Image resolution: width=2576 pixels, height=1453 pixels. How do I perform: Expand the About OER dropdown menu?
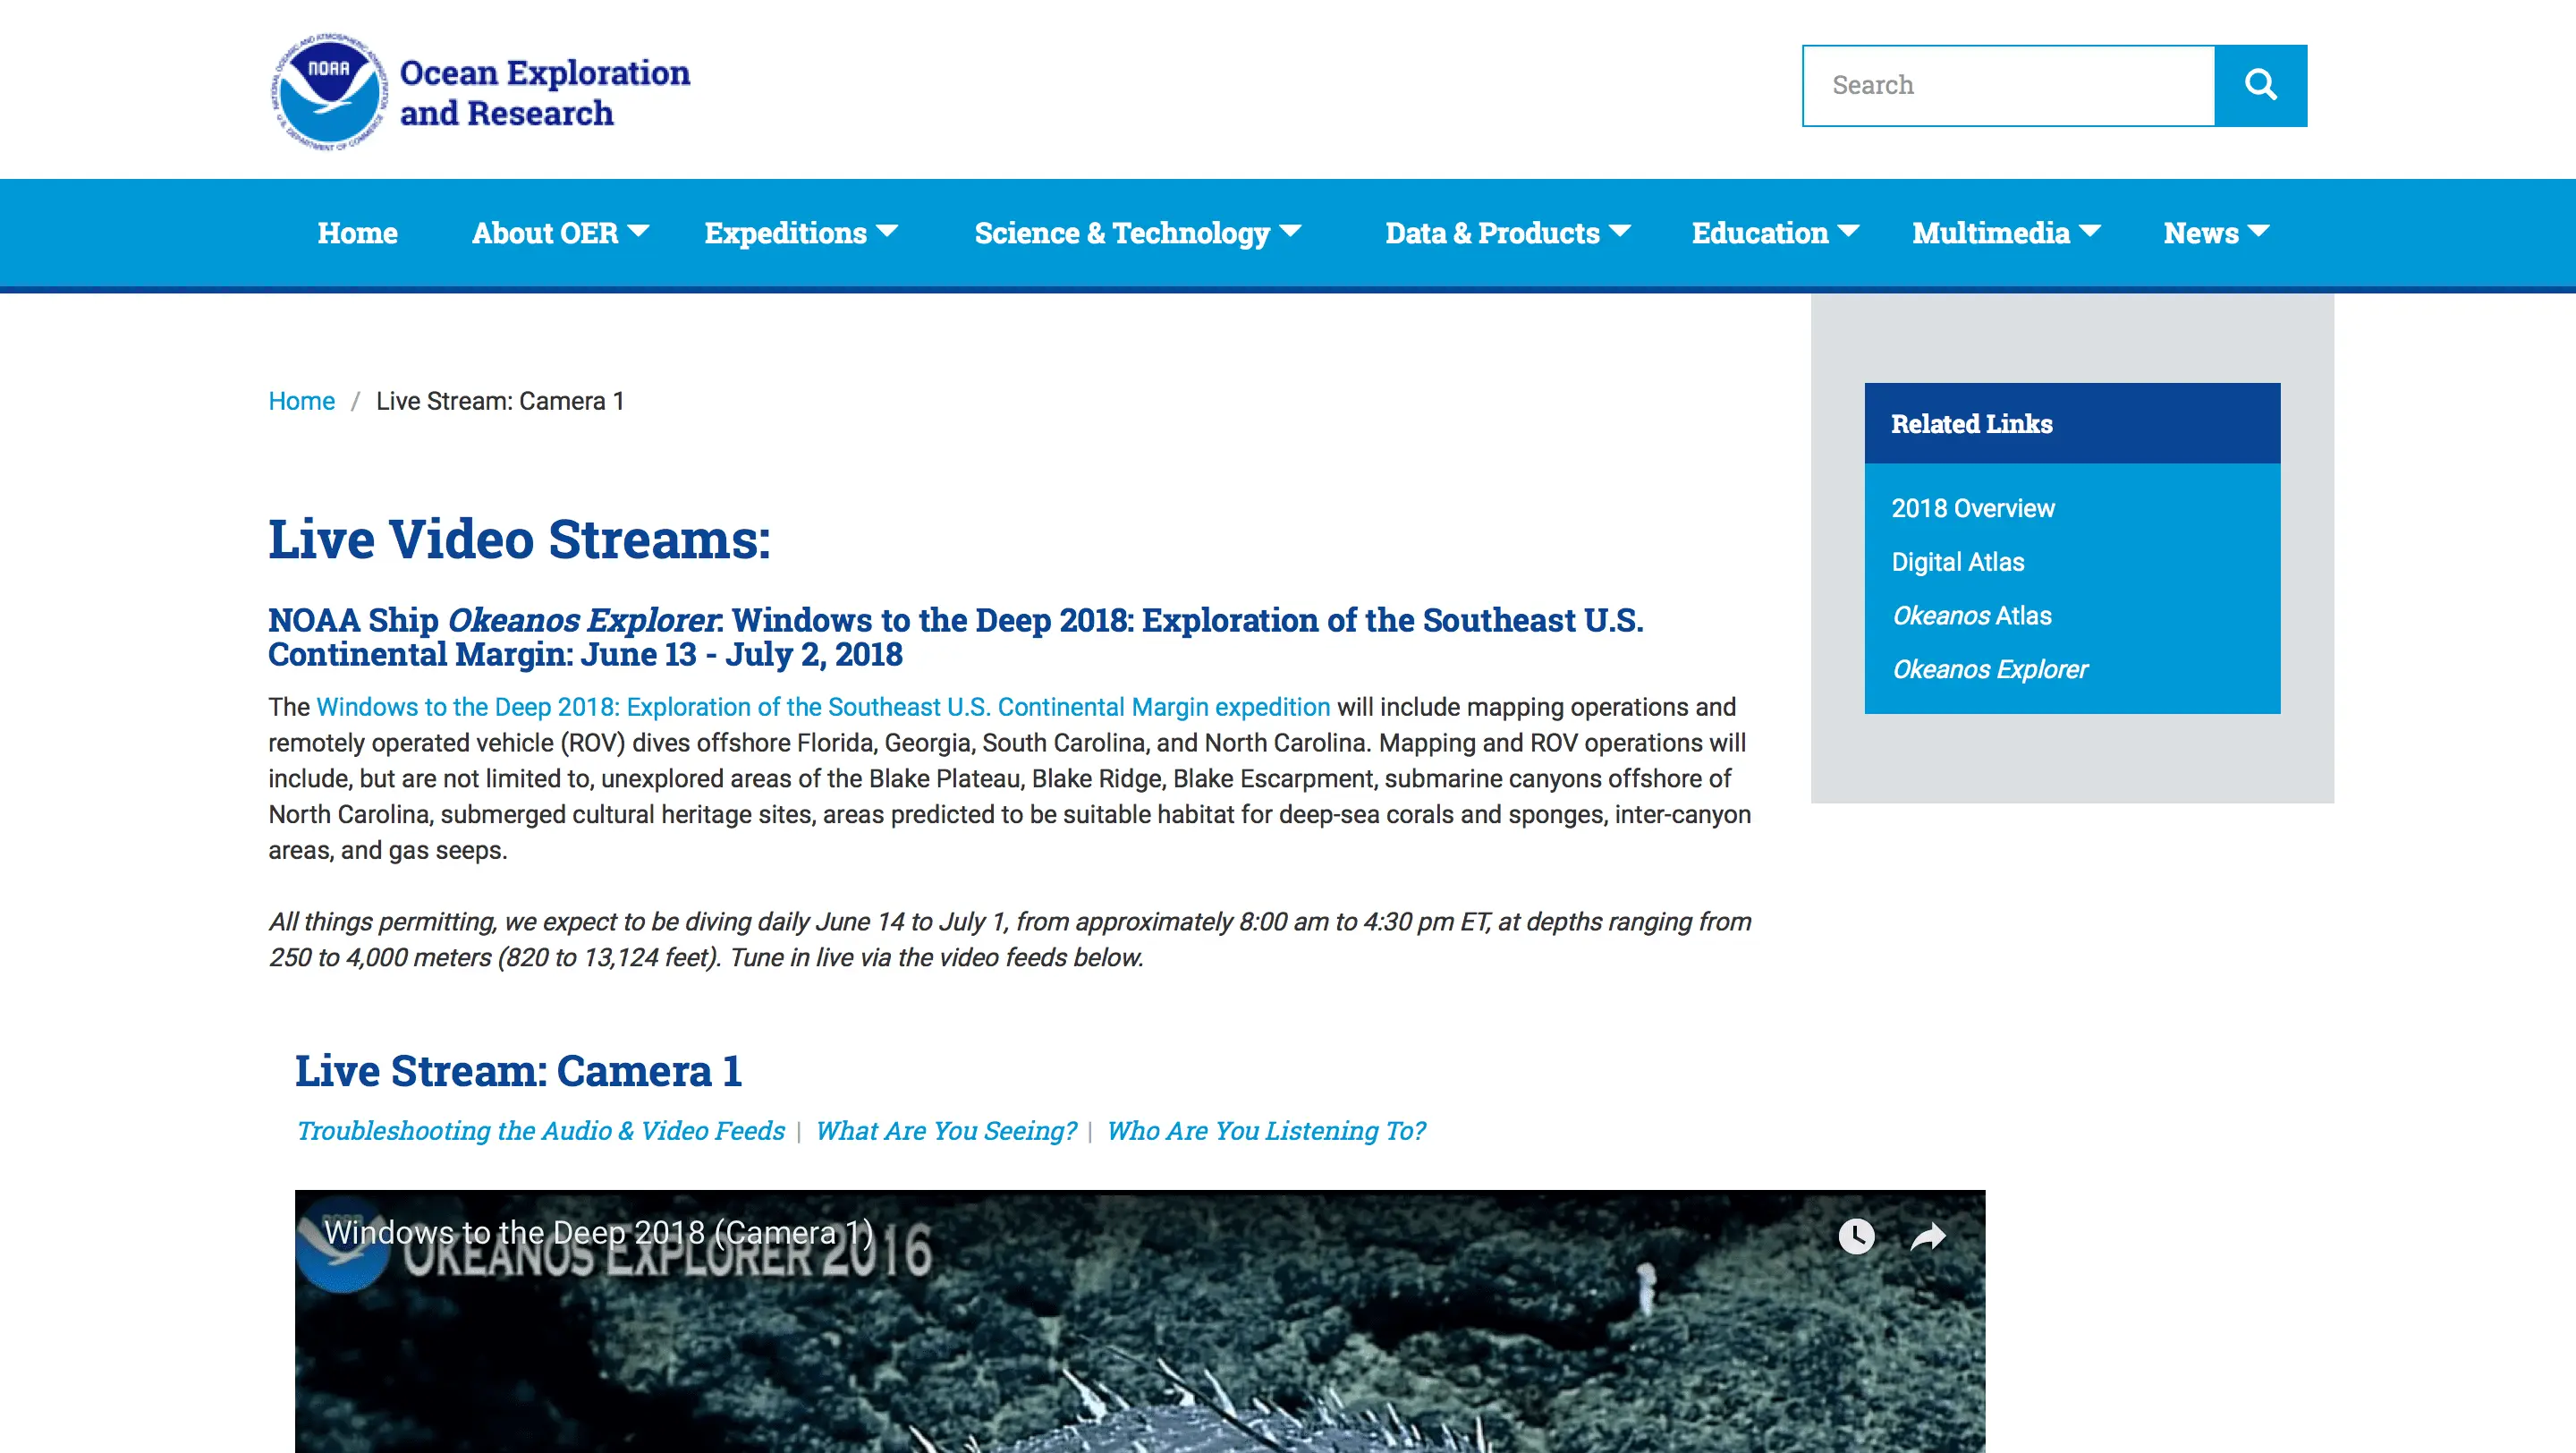tap(560, 233)
